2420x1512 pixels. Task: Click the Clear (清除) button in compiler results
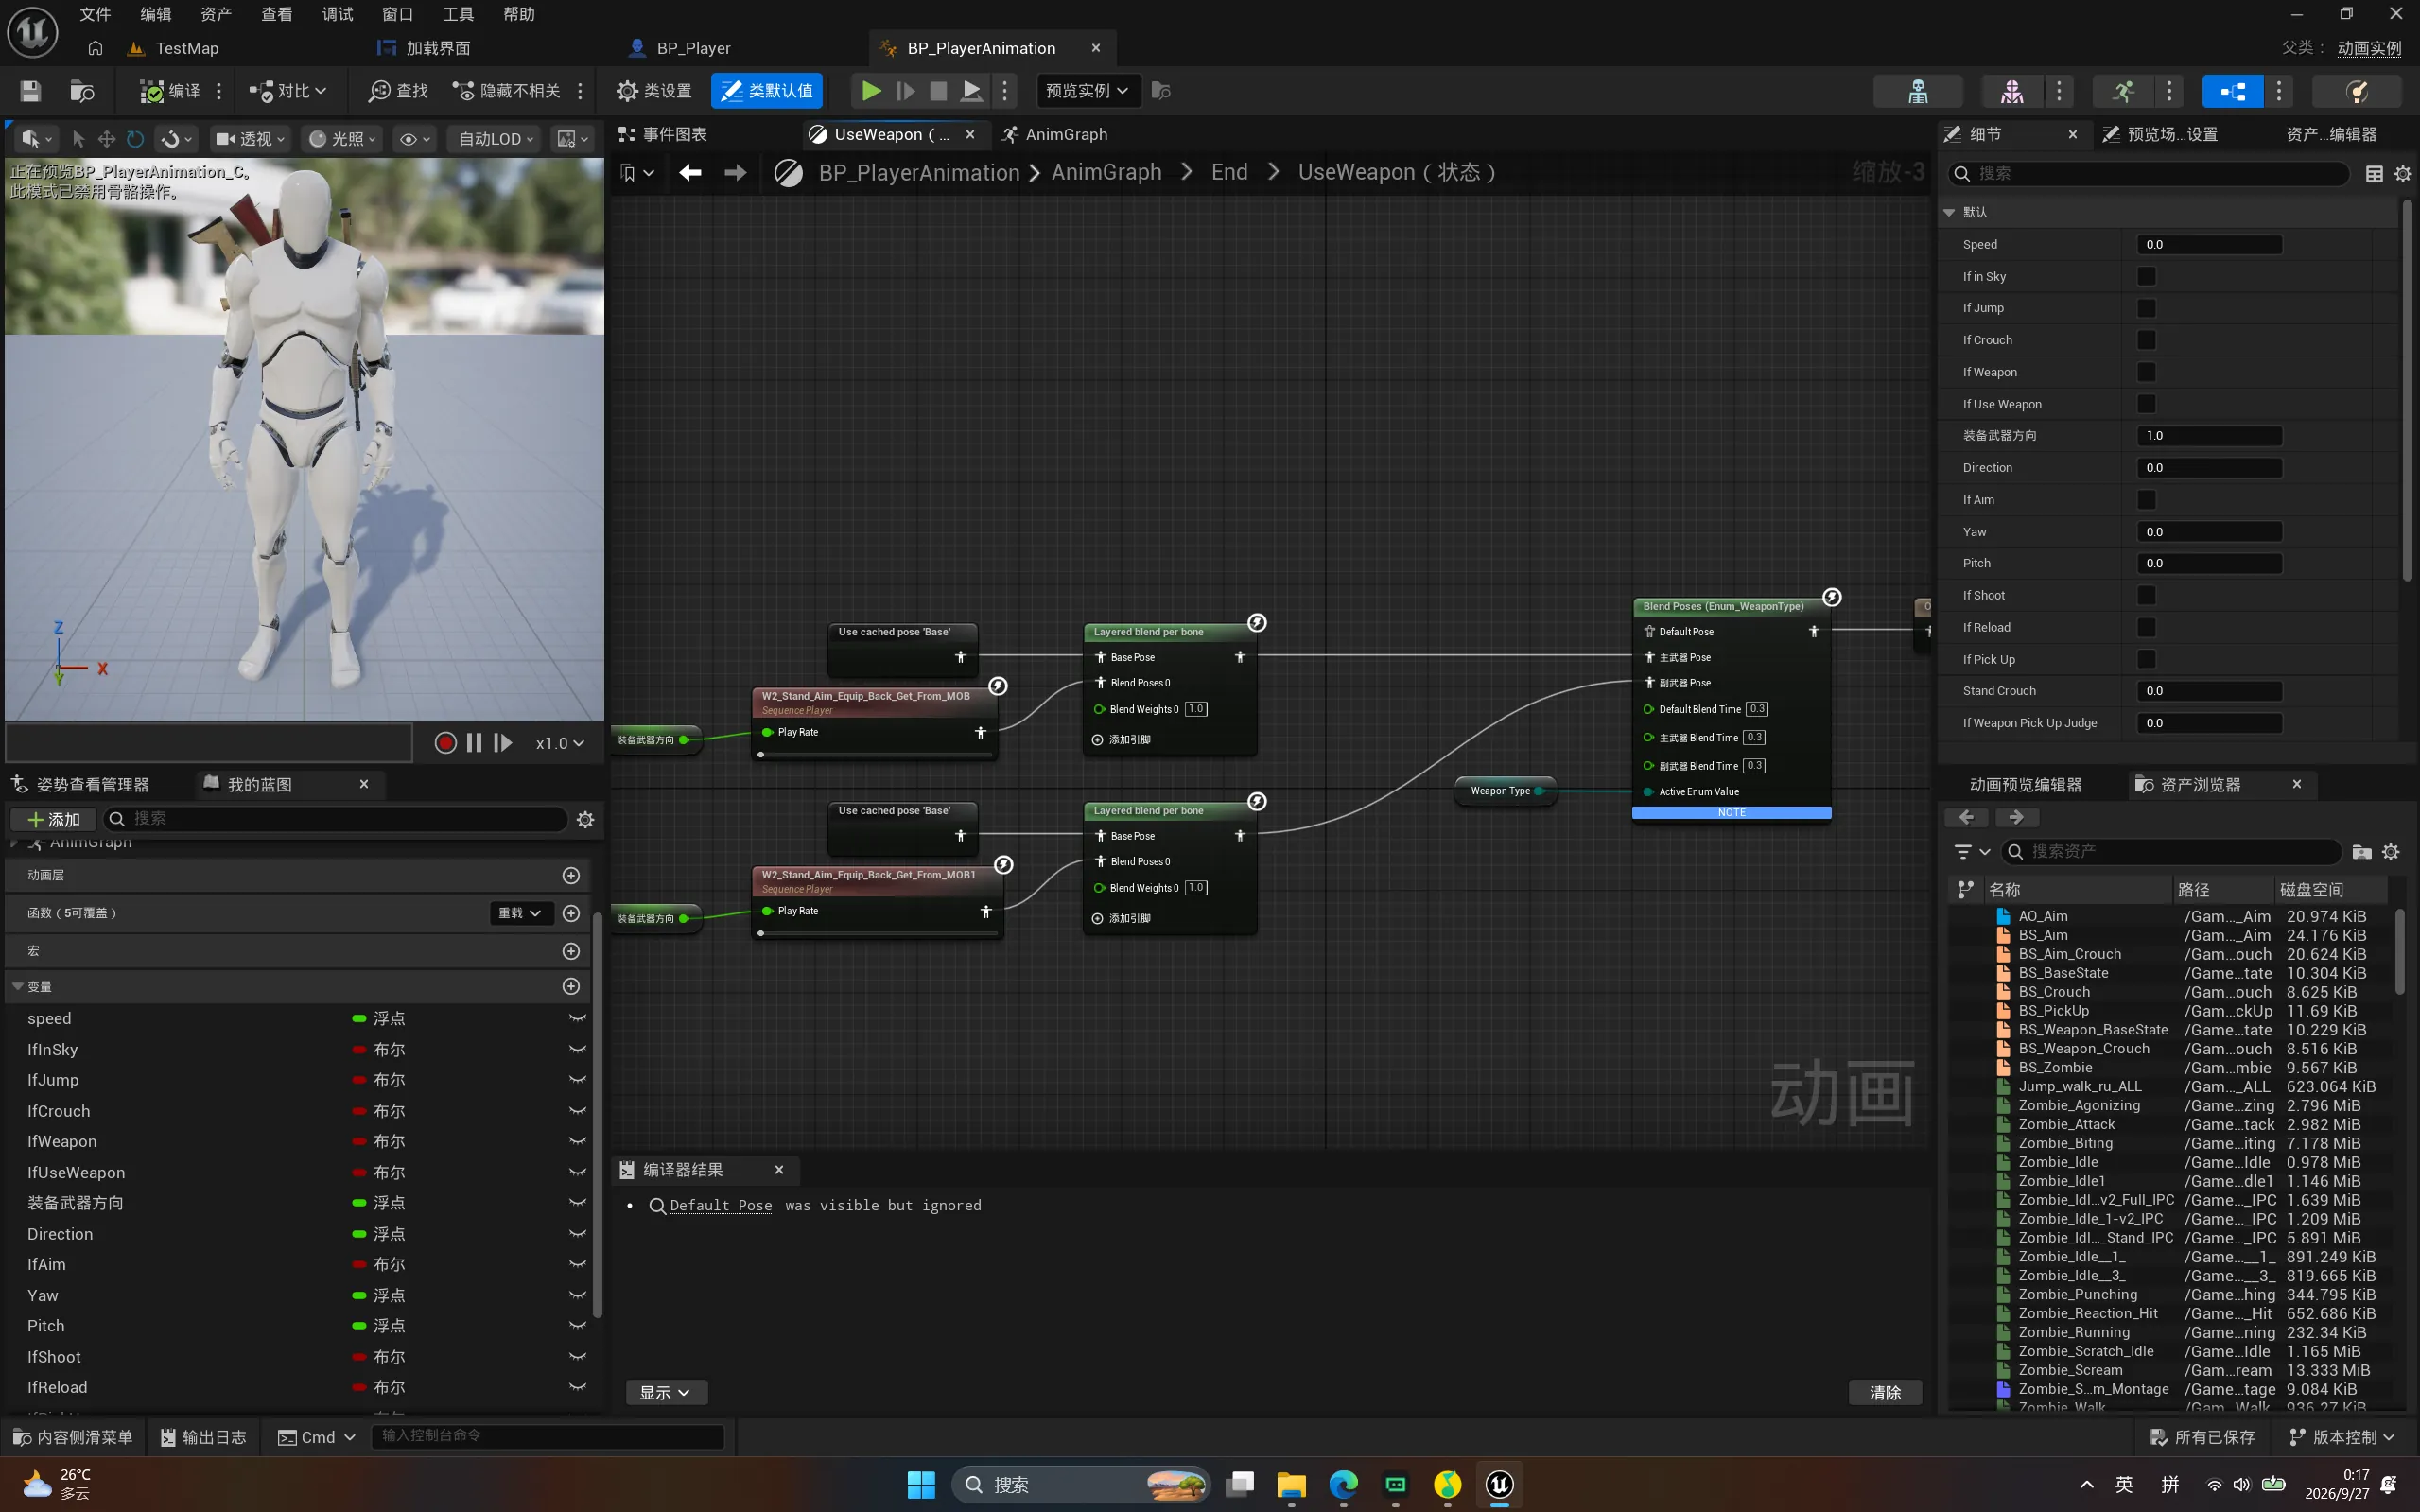[1885, 1393]
